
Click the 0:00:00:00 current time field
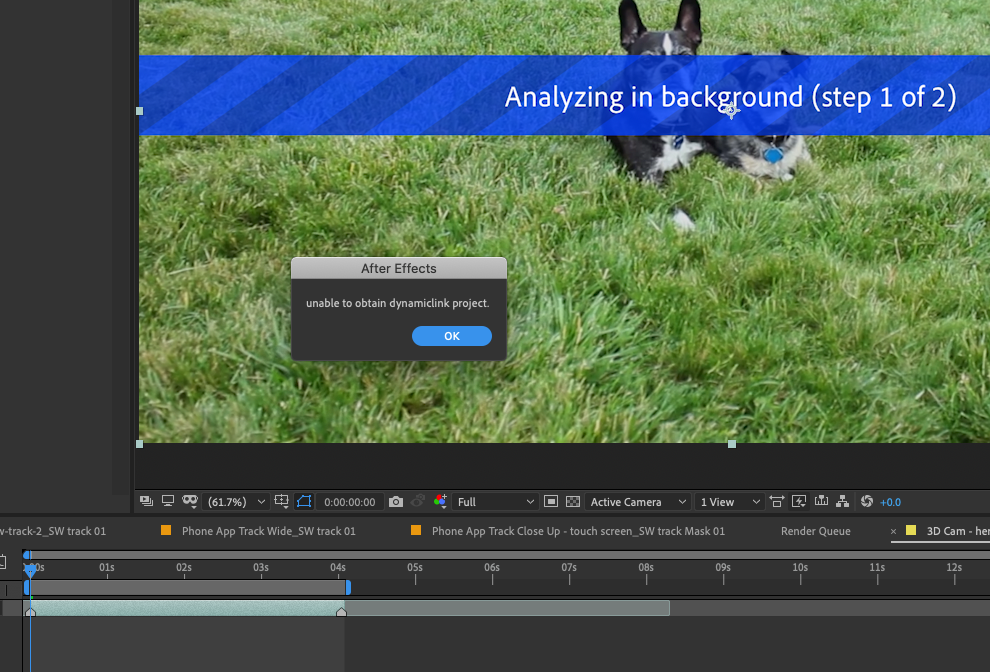(x=349, y=502)
